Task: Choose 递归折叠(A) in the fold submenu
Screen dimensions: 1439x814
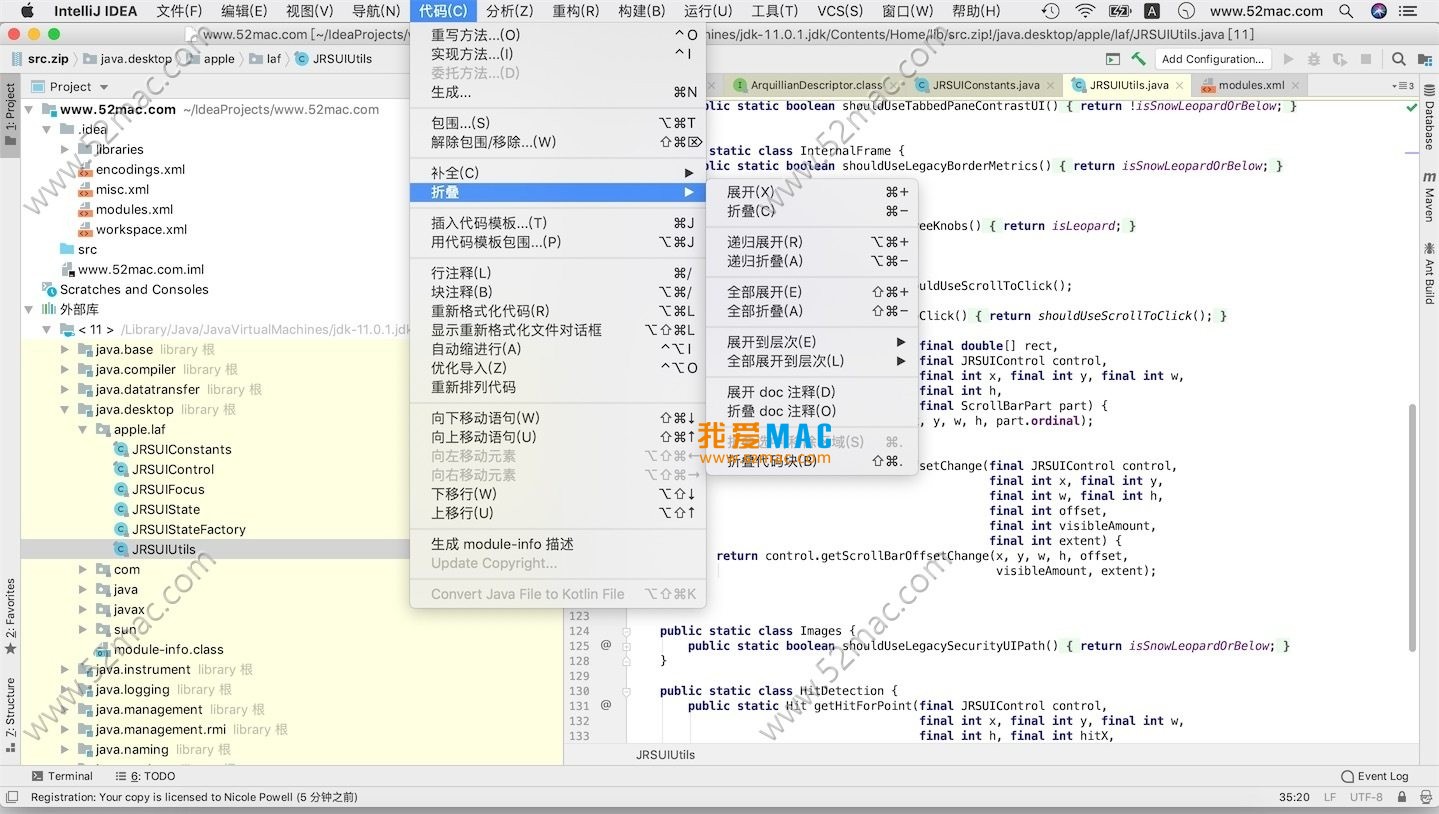Action: coord(812,261)
